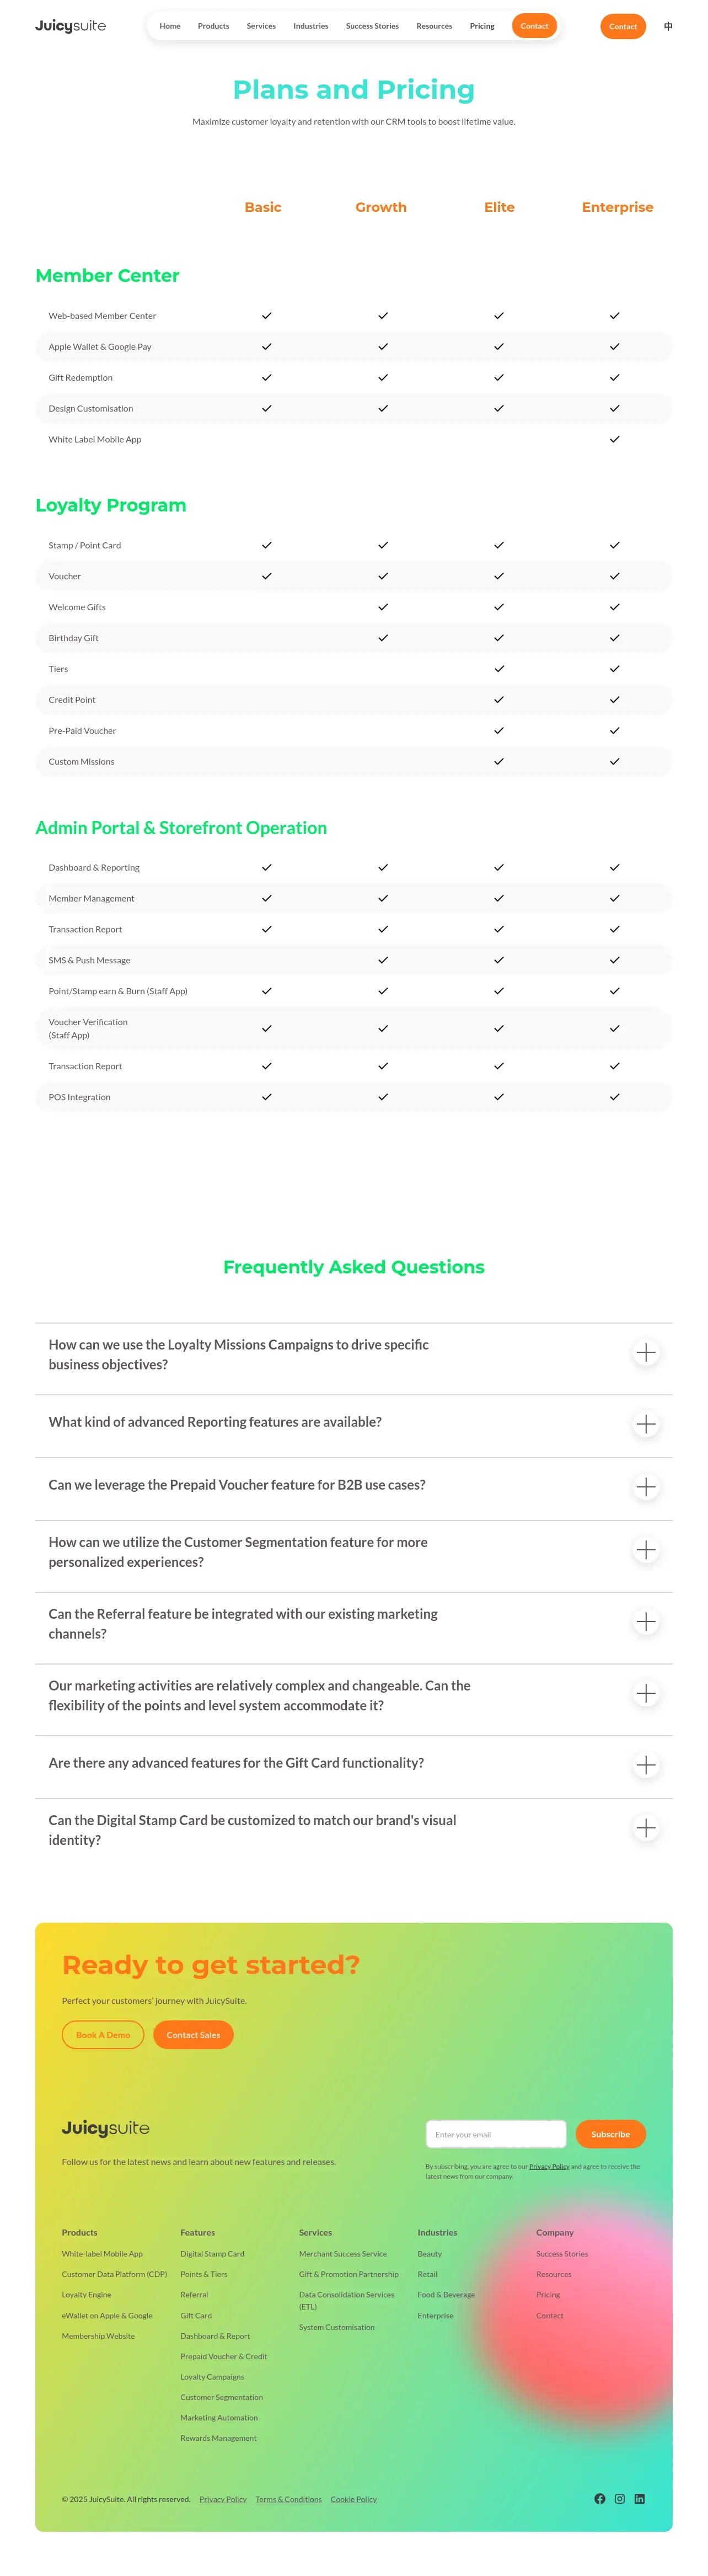This screenshot has height=2576, width=708.
Task: Expand the Prepaid Voucher B2B question
Action: [x=646, y=1487]
